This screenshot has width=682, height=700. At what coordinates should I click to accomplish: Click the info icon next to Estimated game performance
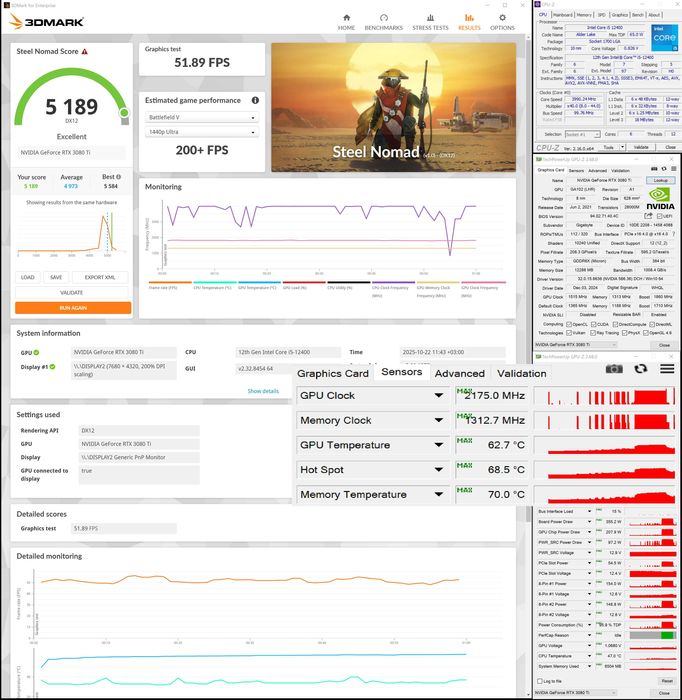pyautogui.click(x=255, y=100)
